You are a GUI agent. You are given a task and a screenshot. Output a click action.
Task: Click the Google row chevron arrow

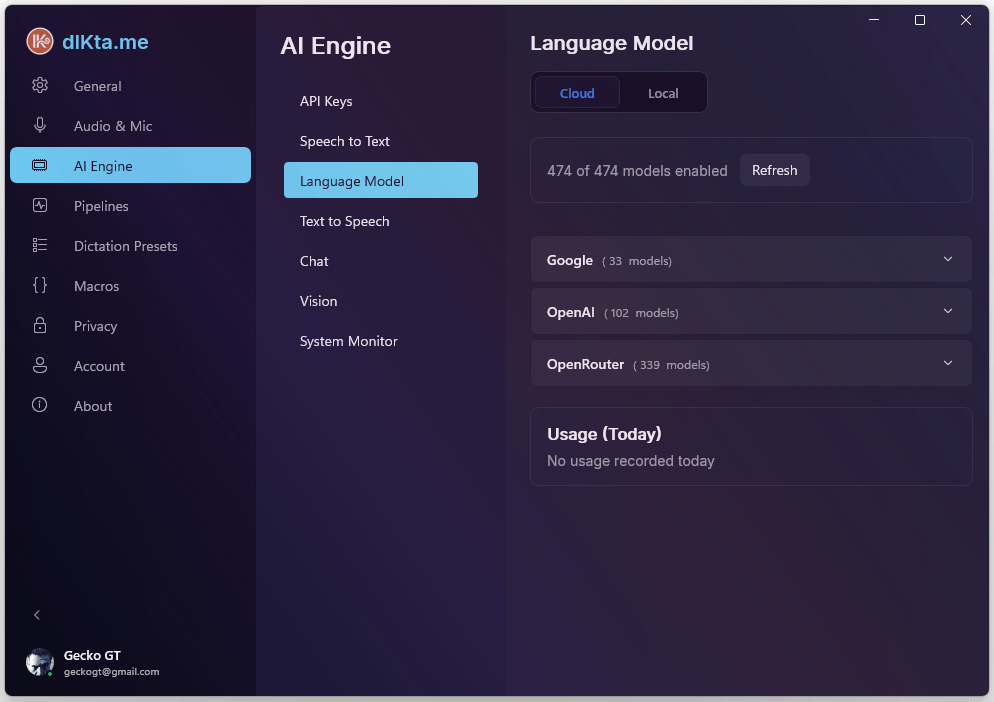coord(948,259)
